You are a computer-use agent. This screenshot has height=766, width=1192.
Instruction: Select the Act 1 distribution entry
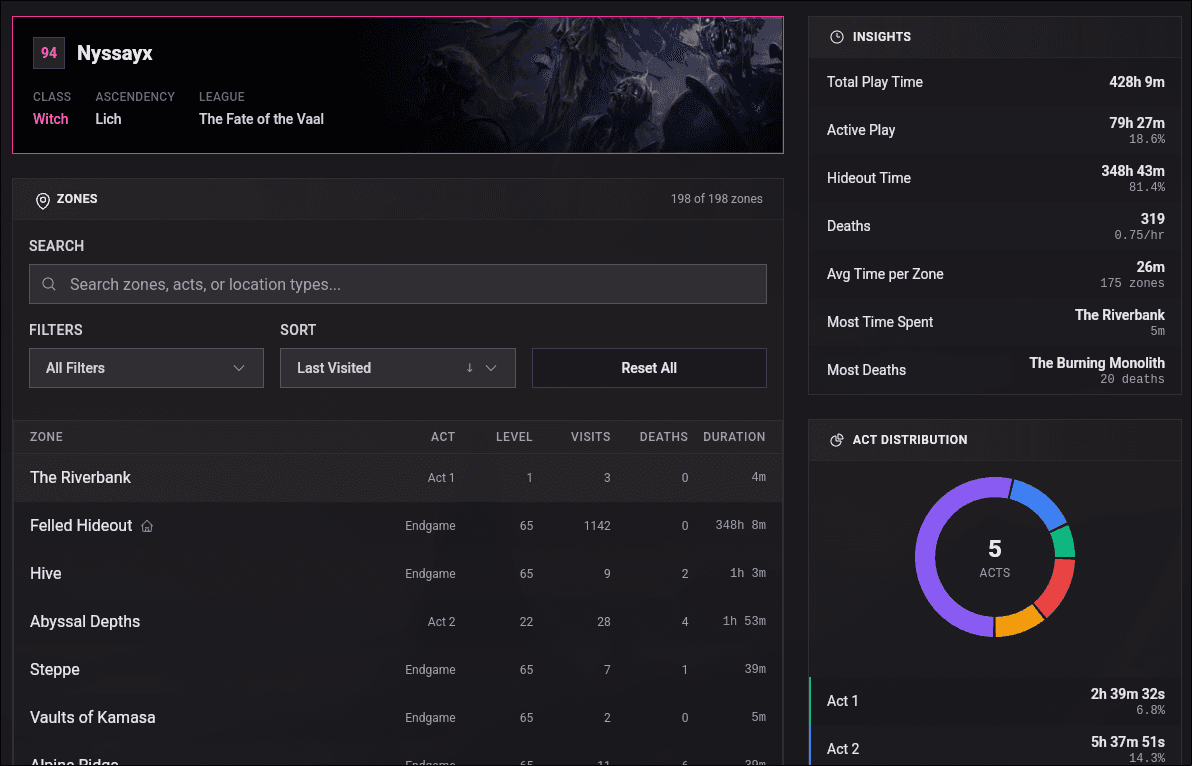(995, 701)
